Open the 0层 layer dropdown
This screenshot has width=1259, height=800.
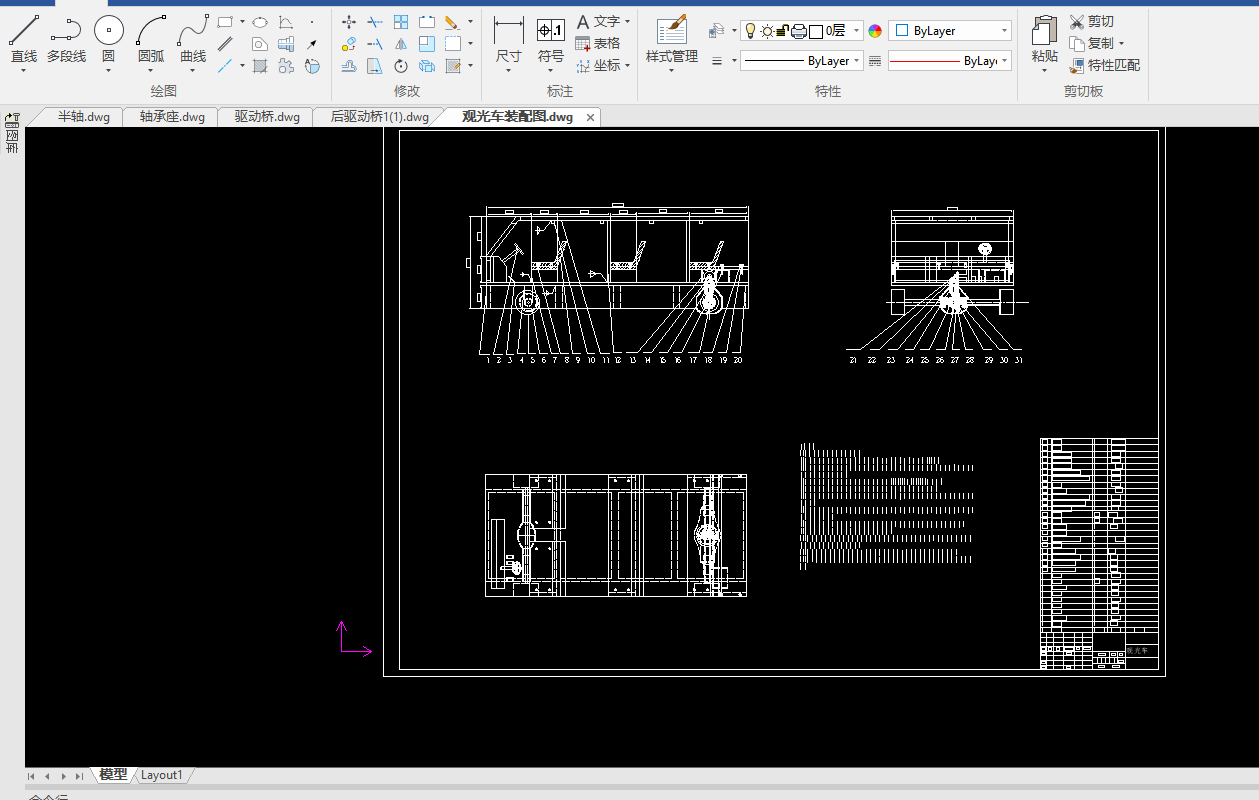(856, 31)
